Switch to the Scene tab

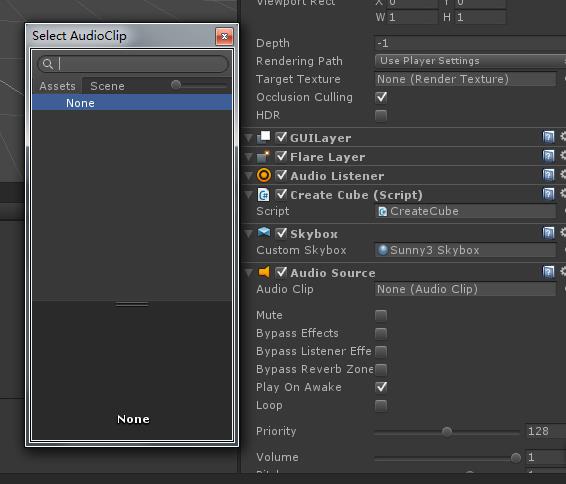click(x=107, y=86)
